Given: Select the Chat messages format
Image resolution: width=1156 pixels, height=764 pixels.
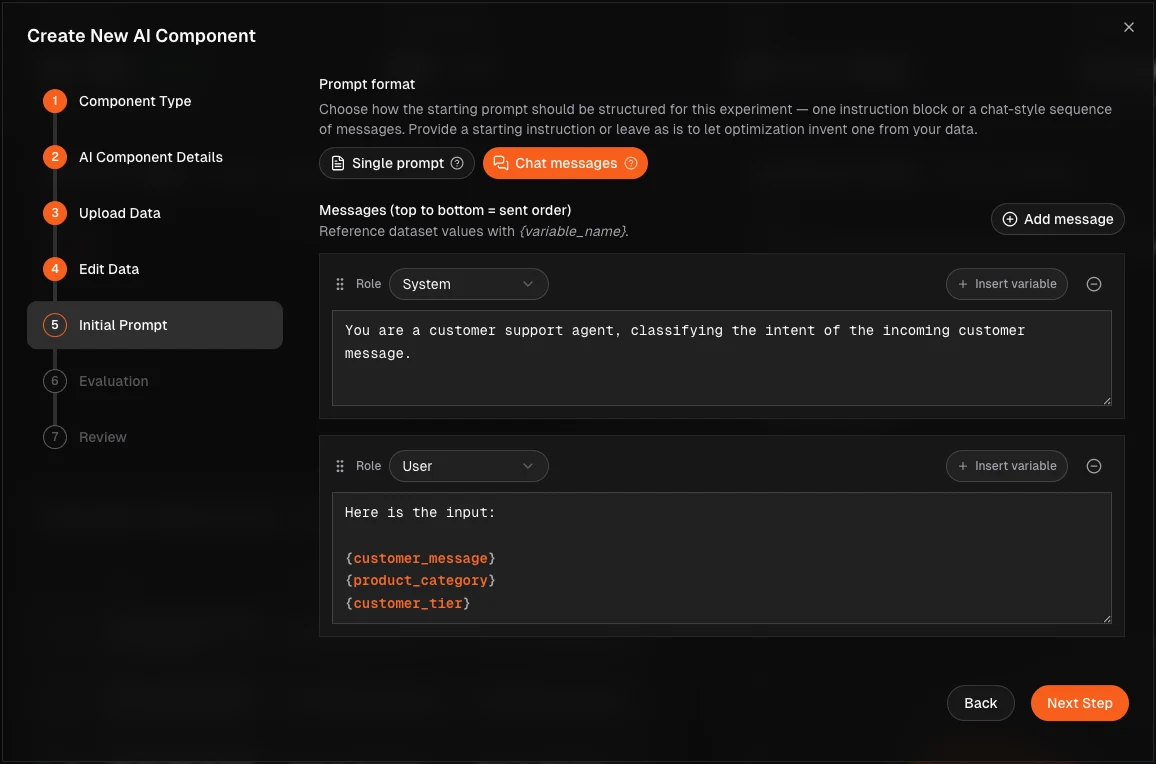Looking at the screenshot, I should (x=565, y=163).
